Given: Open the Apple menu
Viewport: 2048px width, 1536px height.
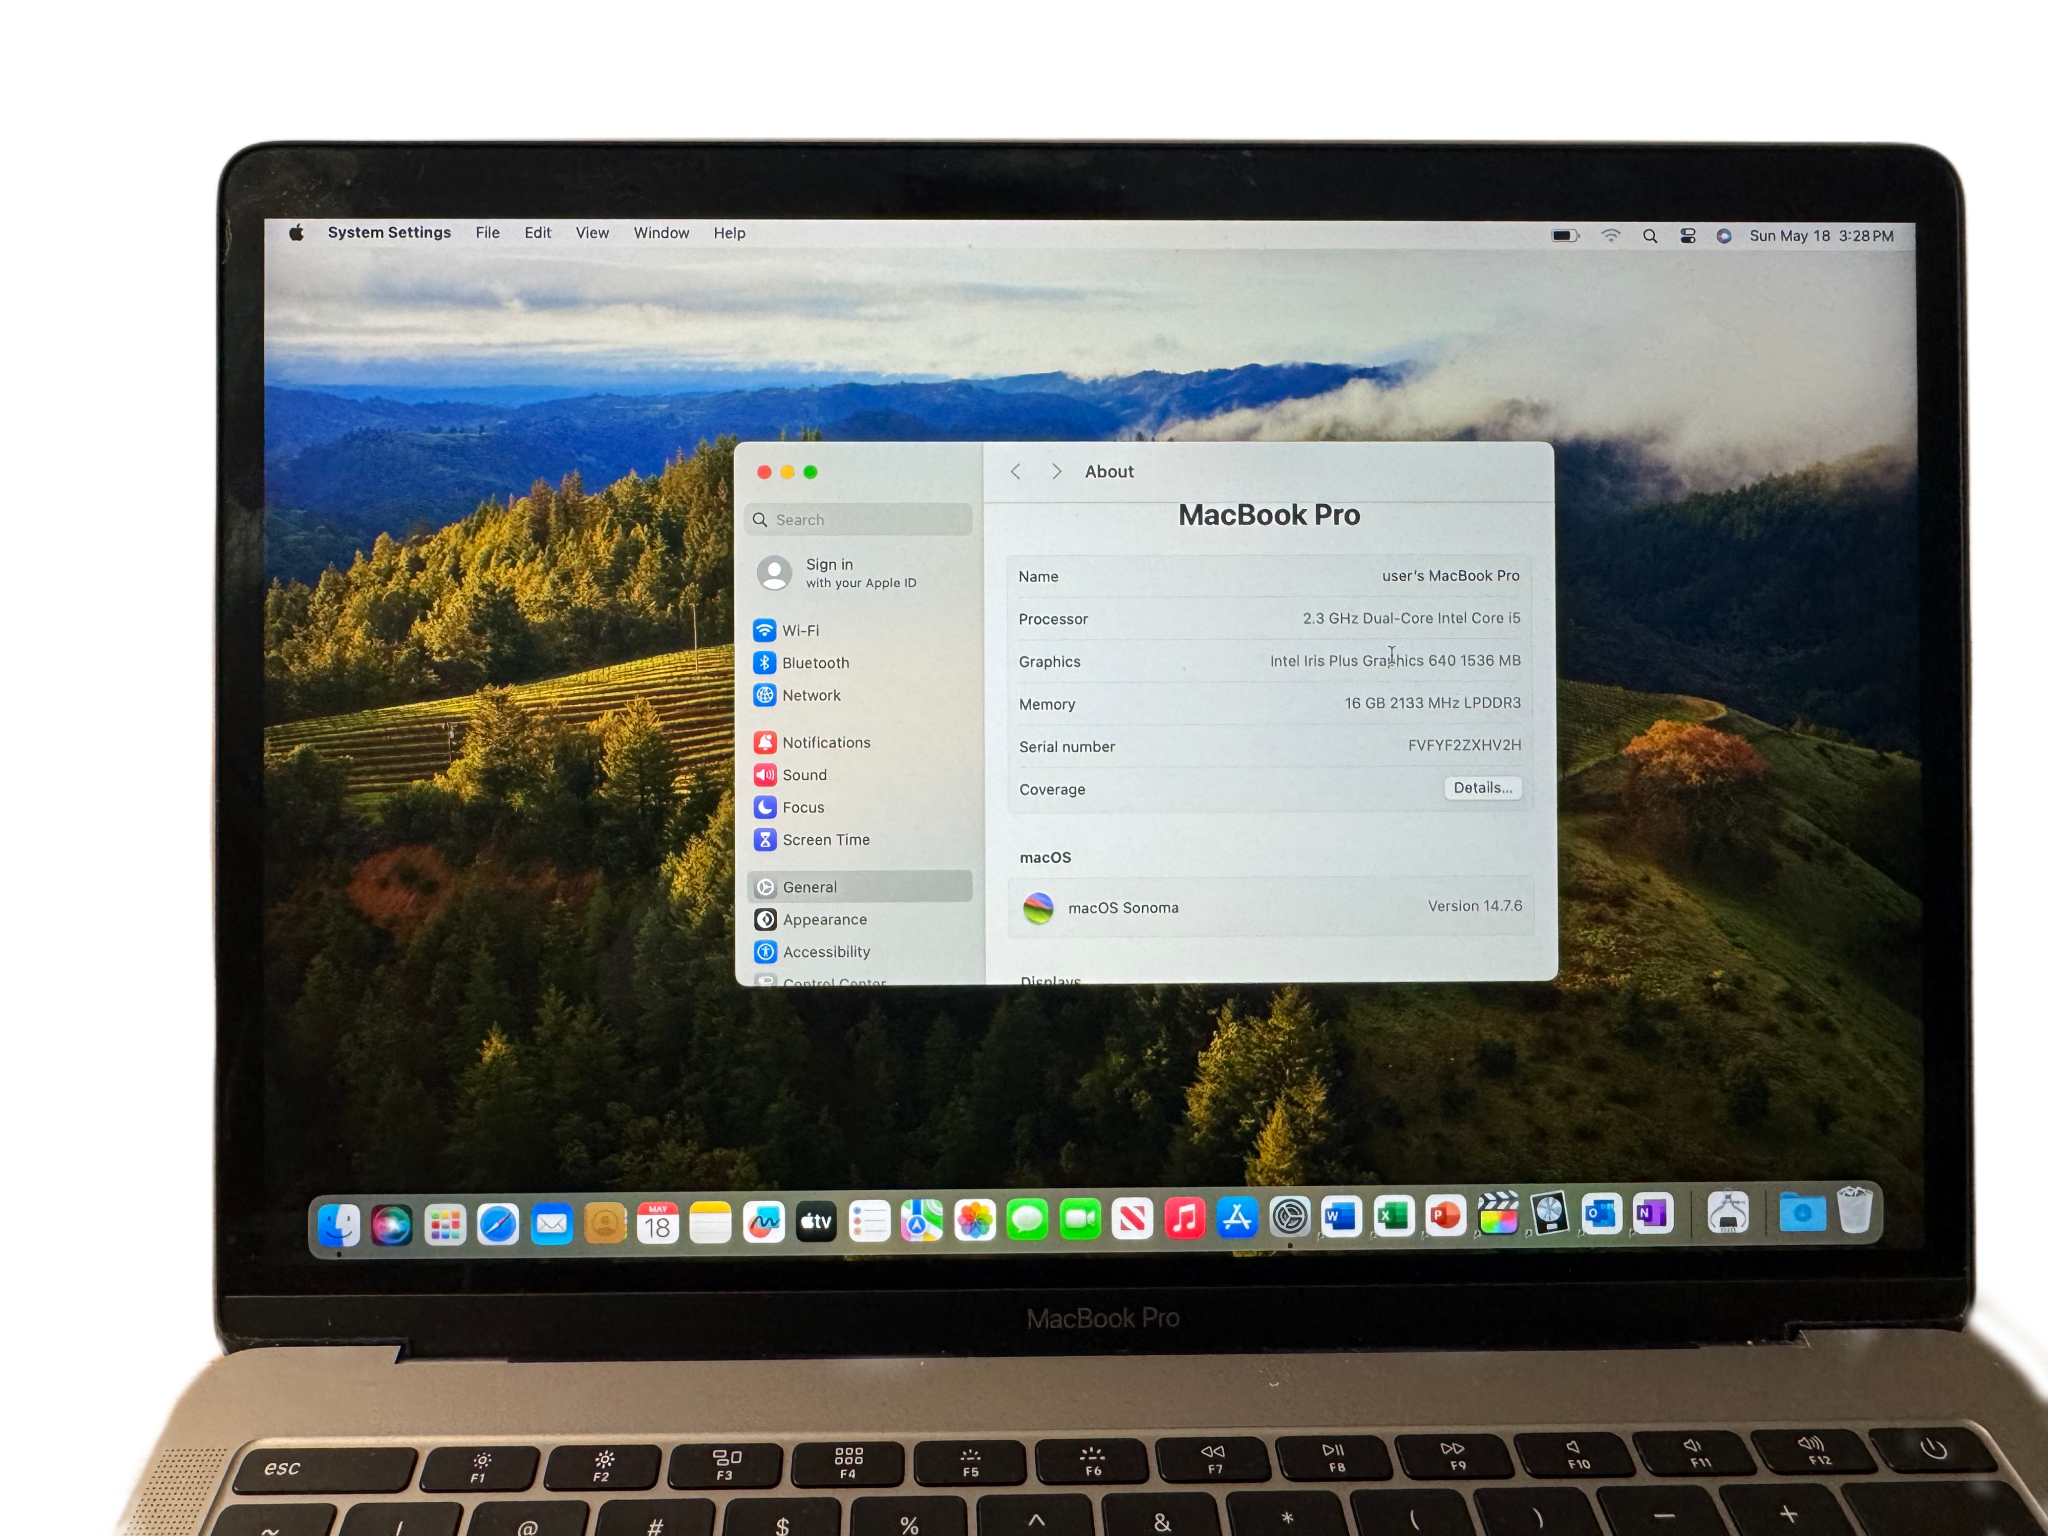Looking at the screenshot, I should (x=296, y=233).
